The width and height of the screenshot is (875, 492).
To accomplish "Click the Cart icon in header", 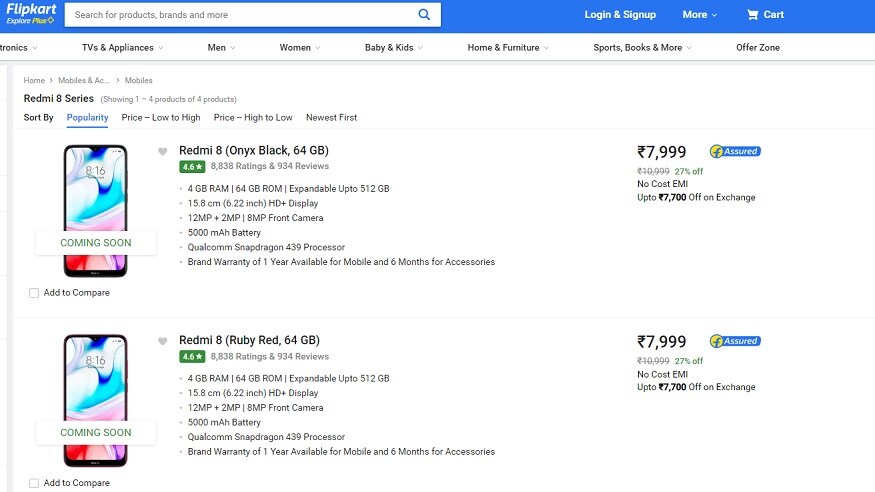I will pyautogui.click(x=753, y=15).
